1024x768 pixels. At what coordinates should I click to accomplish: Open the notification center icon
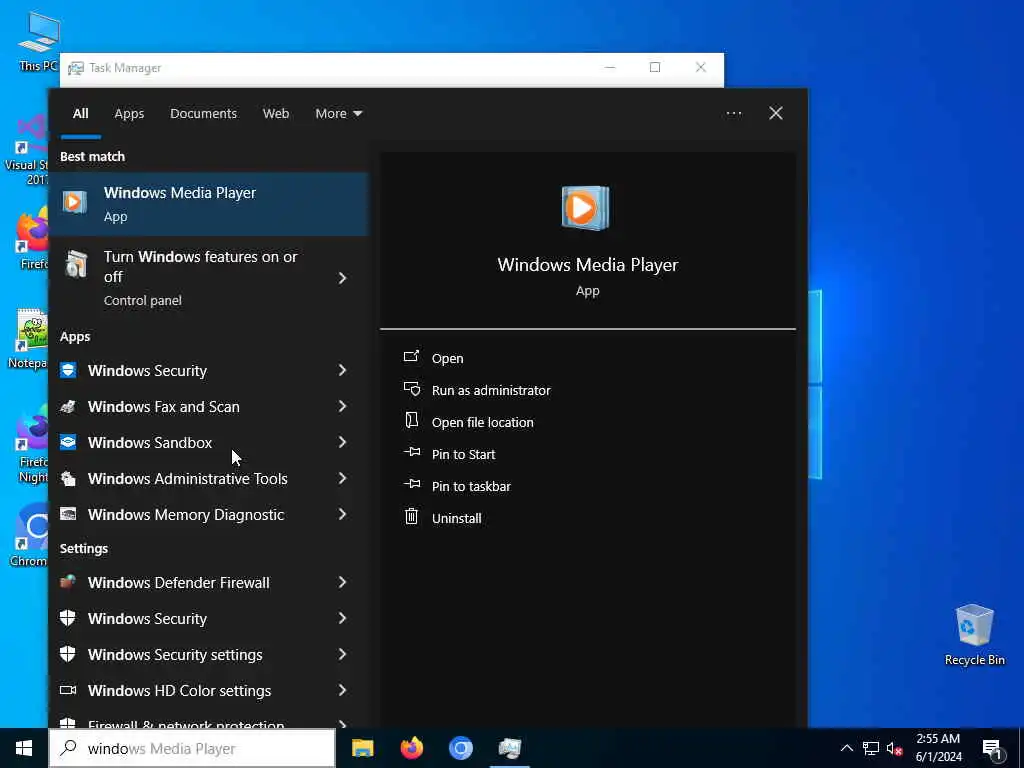point(992,748)
